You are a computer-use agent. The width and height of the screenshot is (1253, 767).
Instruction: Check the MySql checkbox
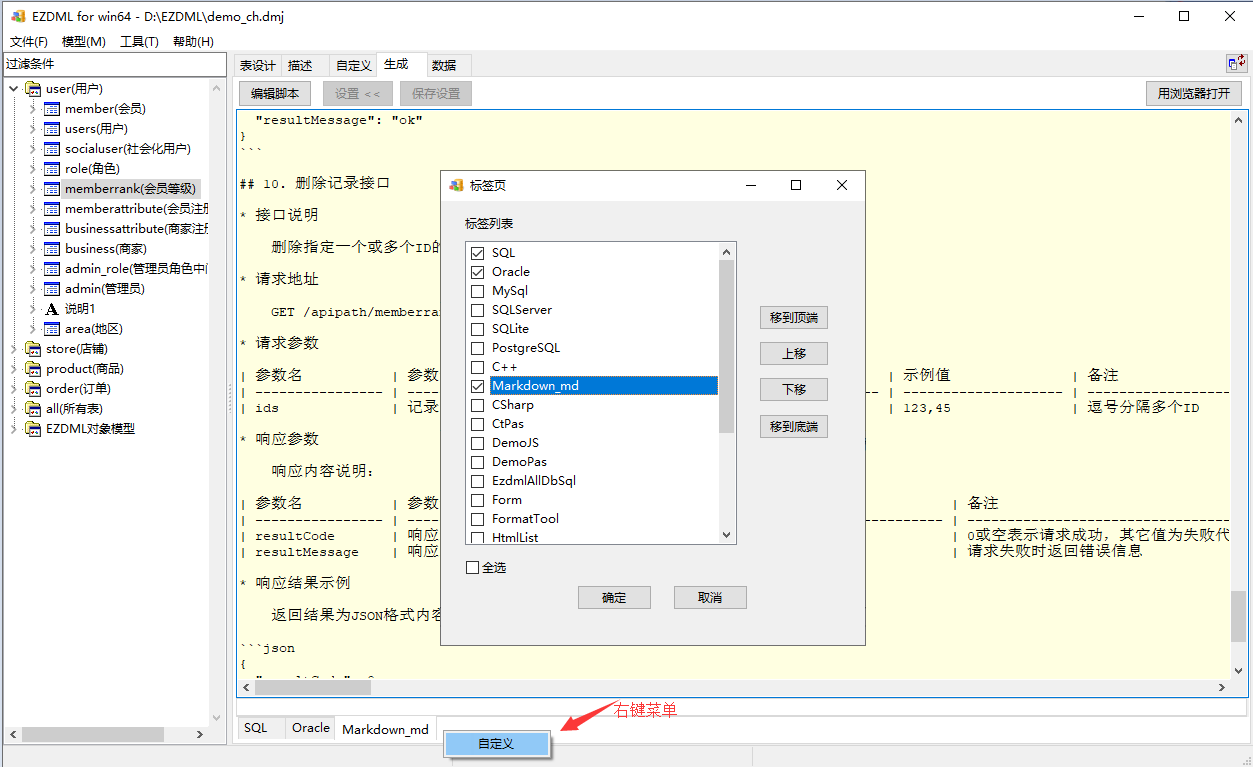tap(478, 291)
